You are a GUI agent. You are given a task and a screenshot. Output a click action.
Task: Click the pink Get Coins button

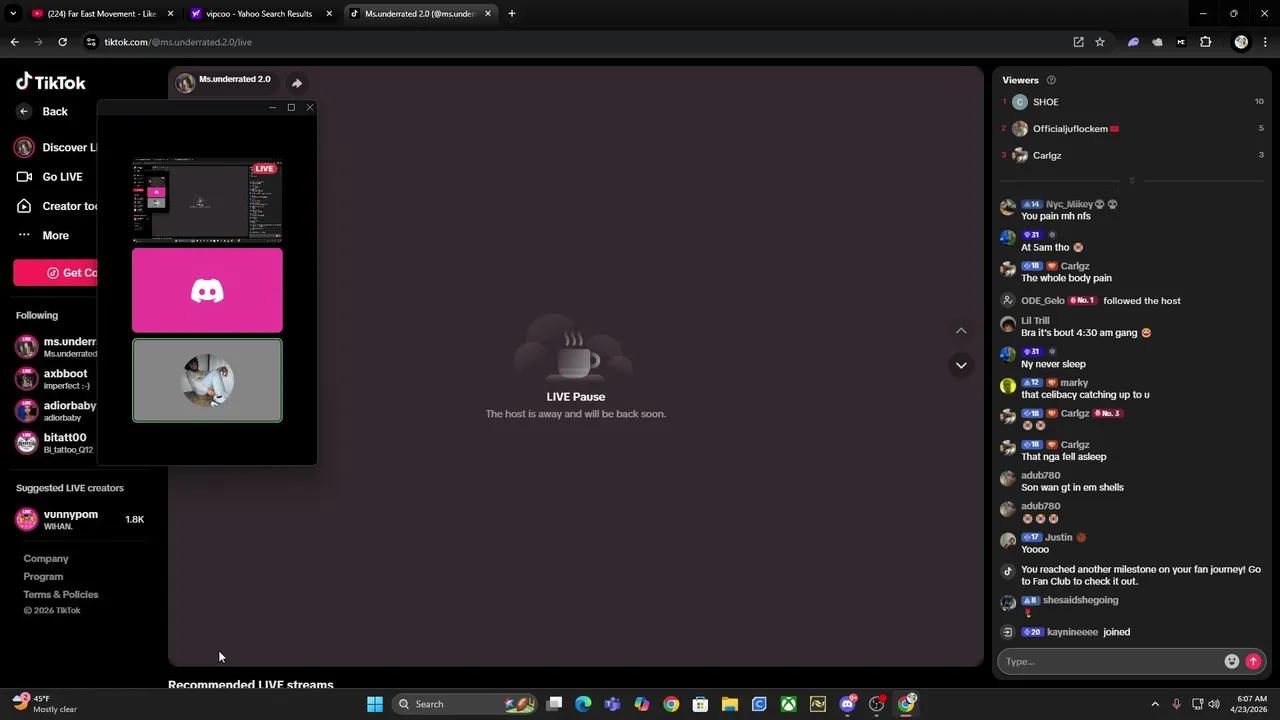pyautogui.click(x=56, y=273)
